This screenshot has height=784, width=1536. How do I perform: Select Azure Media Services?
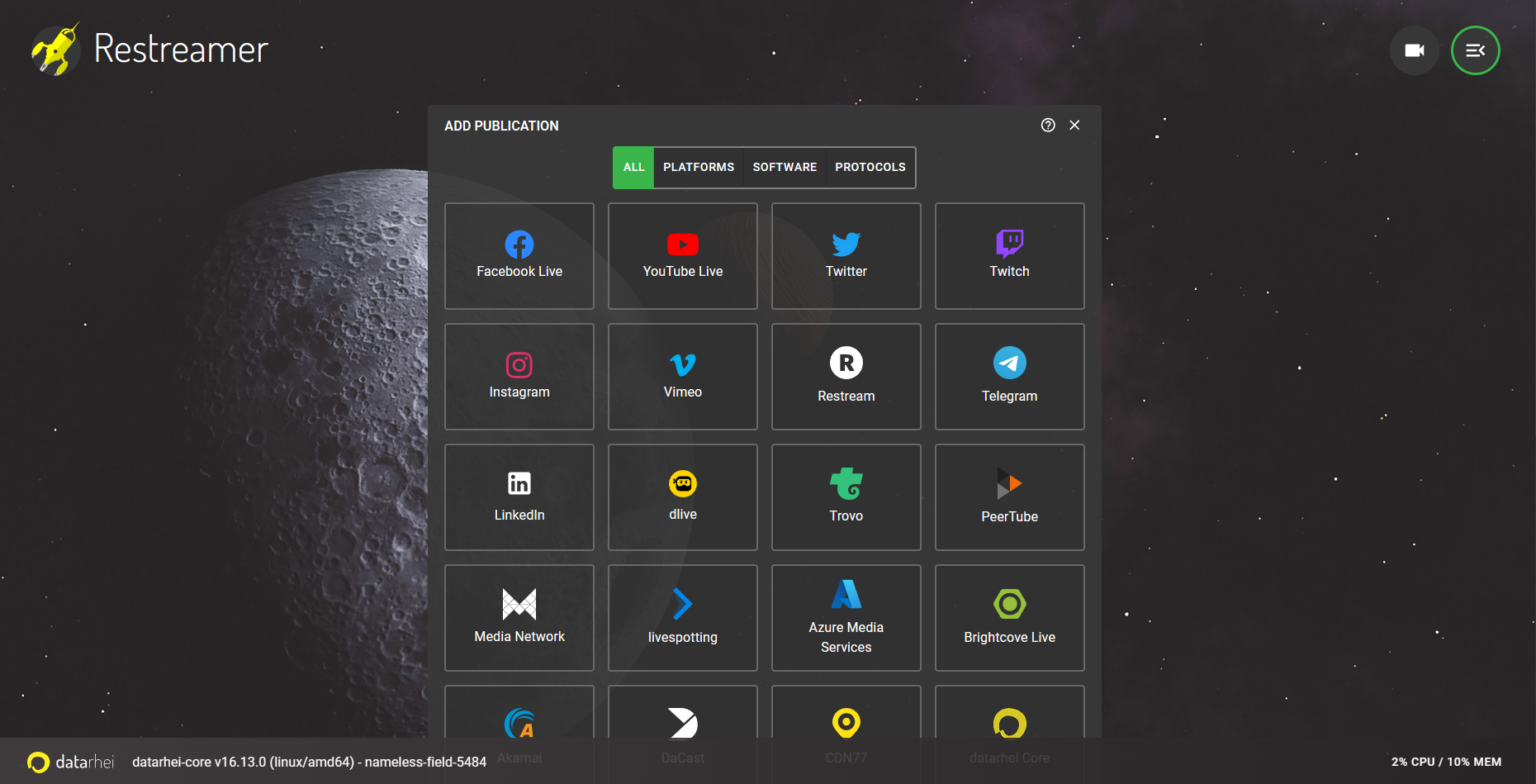(846, 617)
